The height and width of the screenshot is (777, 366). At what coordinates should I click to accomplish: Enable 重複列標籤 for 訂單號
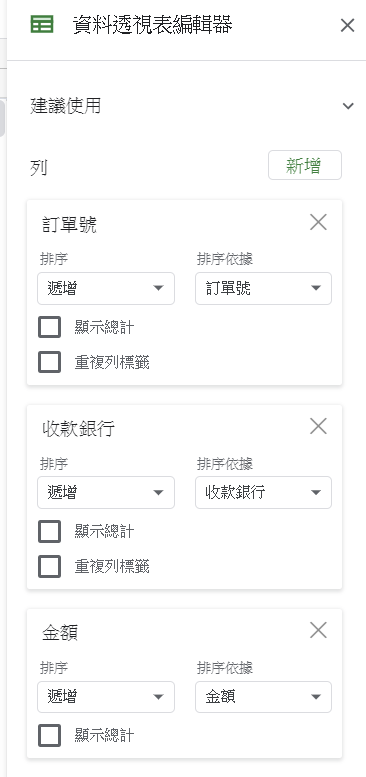(x=50, y=362)
